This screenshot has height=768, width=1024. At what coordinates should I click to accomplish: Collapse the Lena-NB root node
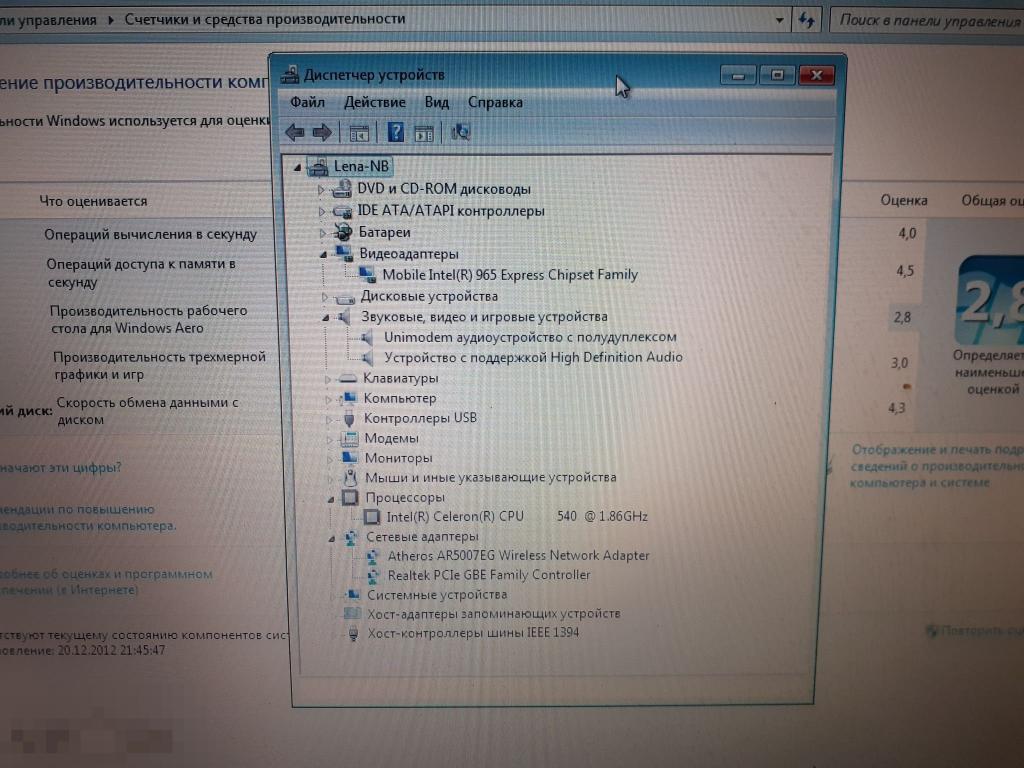click(298, 168)
